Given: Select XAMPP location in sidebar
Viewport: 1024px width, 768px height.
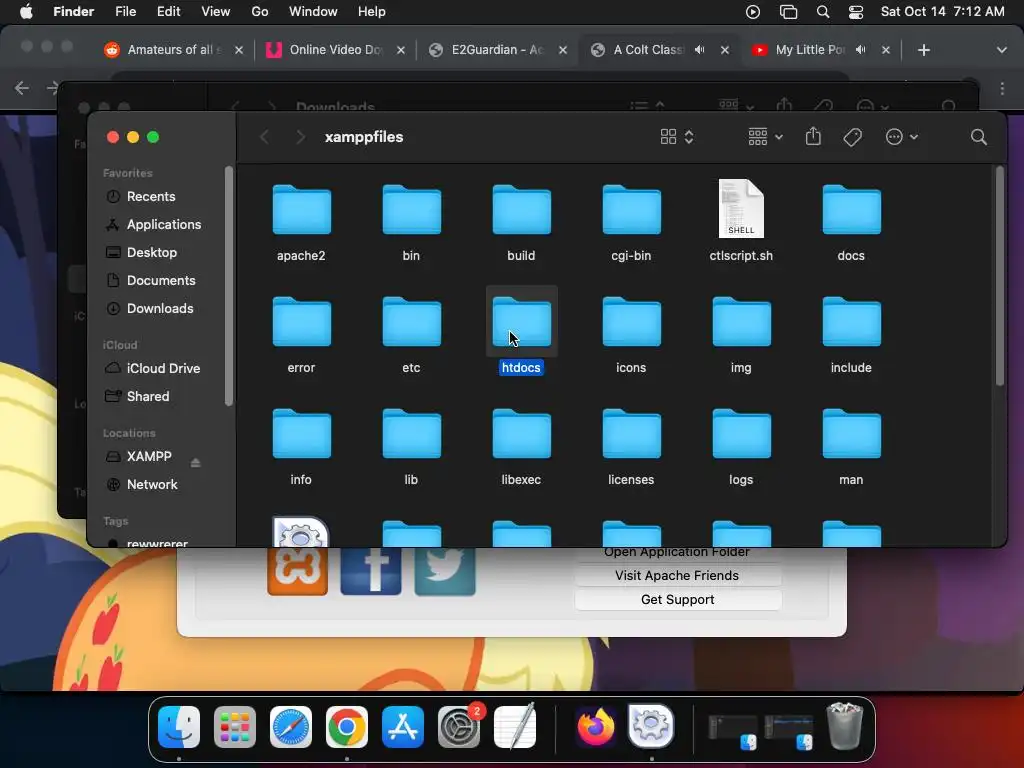Looking at the screenshot, I should tap(149, 456).
